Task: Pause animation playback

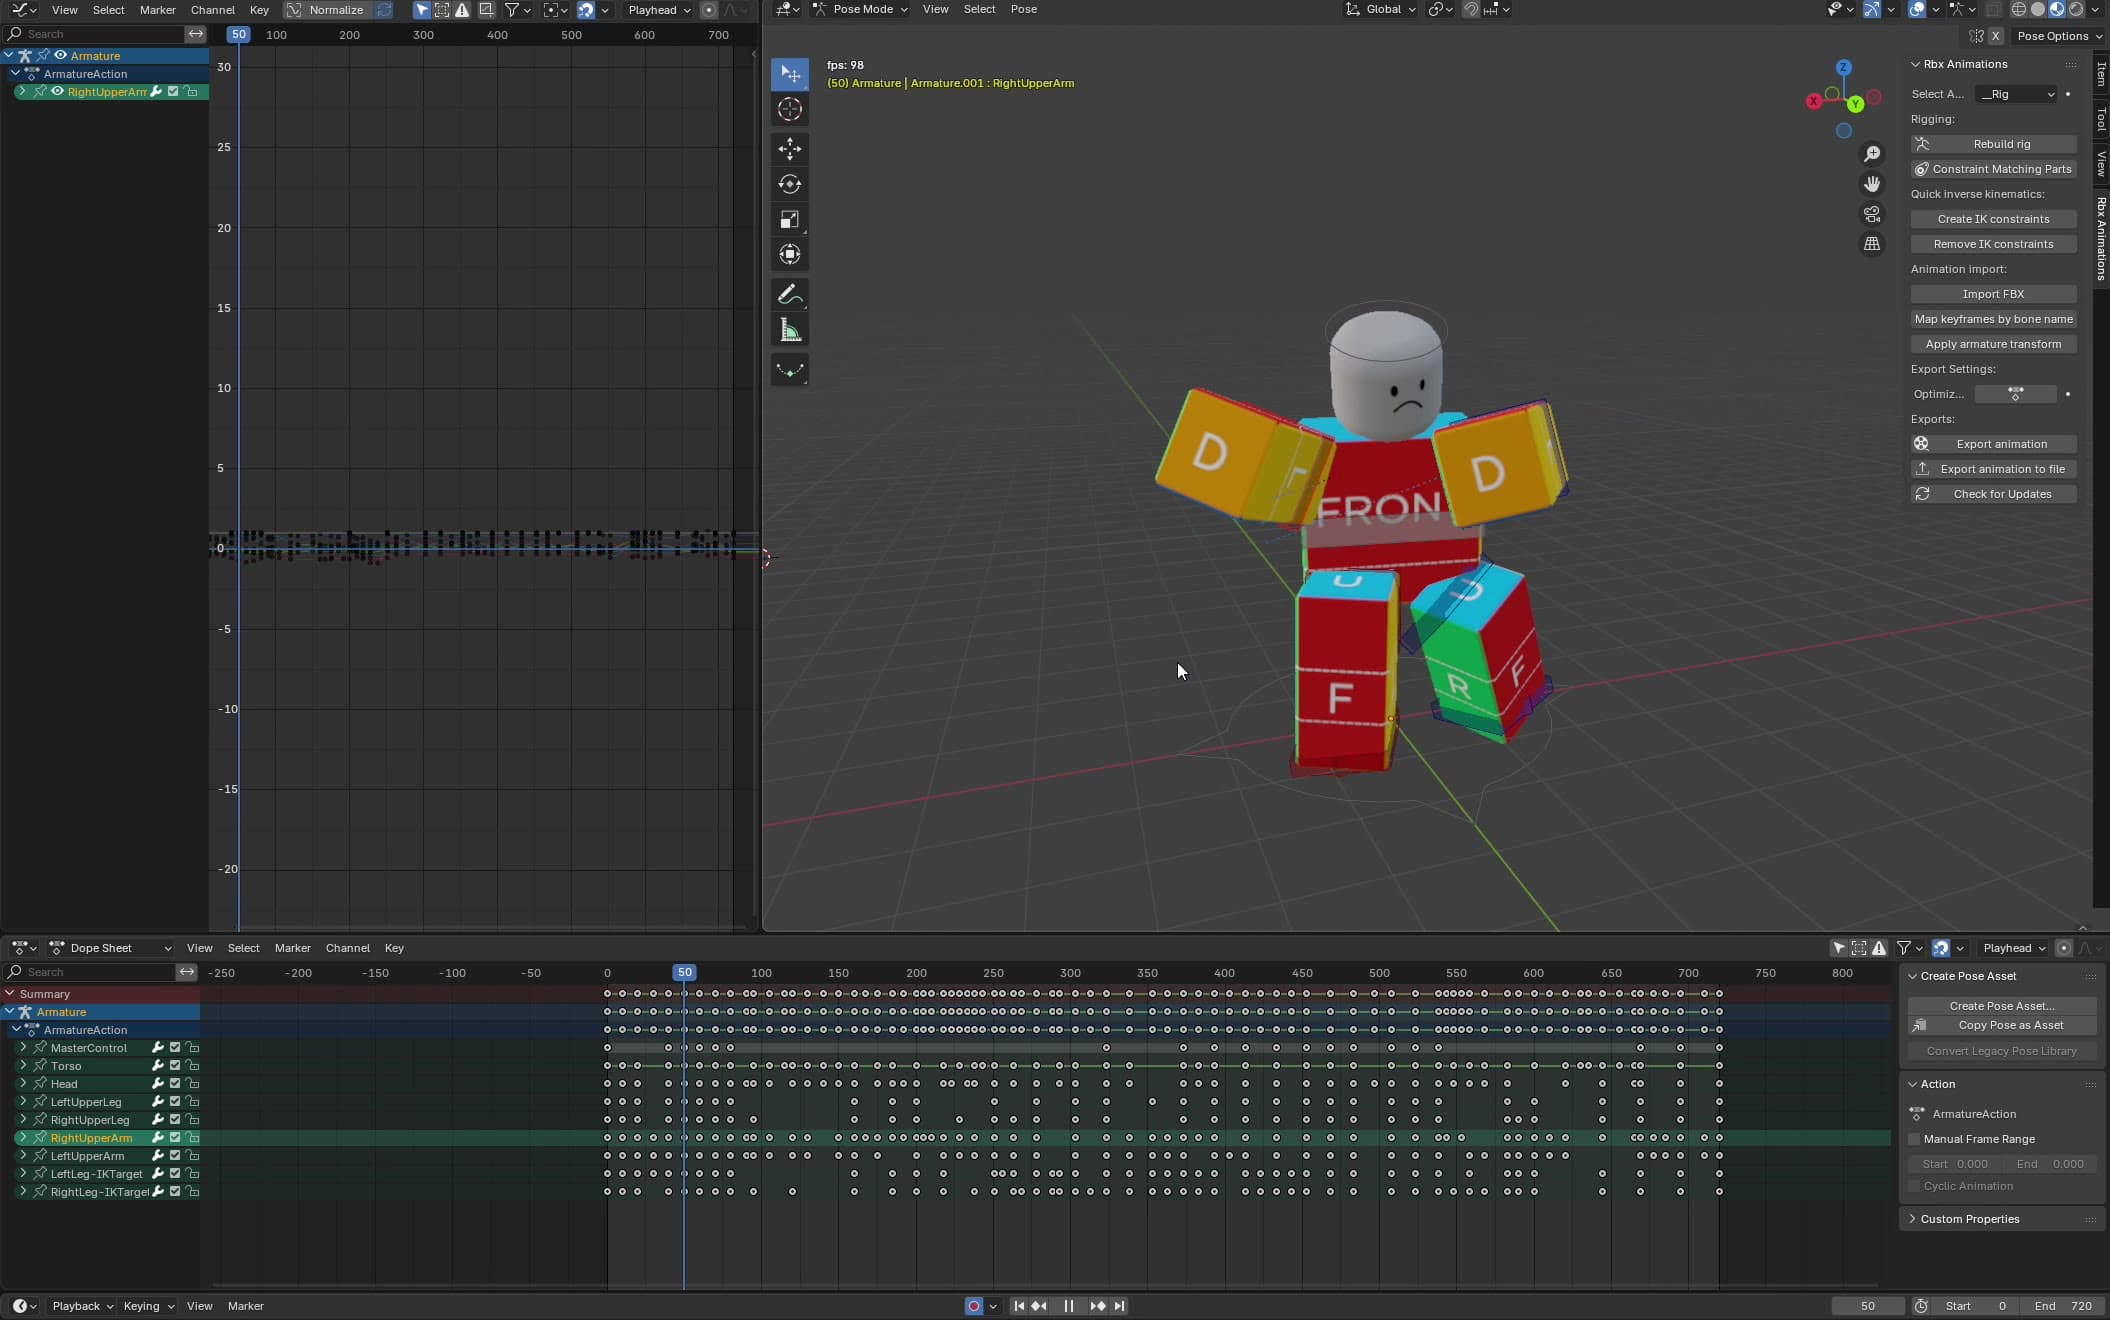Action: 1068,1306
